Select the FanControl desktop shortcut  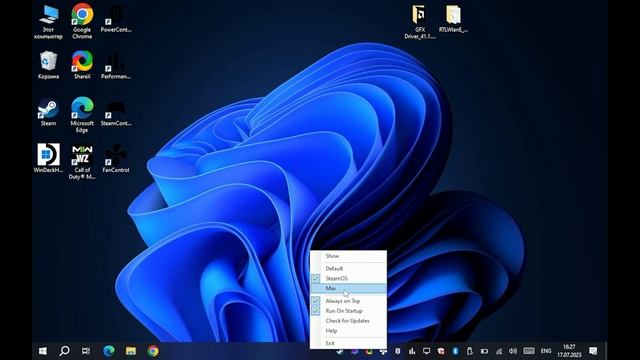116,158
